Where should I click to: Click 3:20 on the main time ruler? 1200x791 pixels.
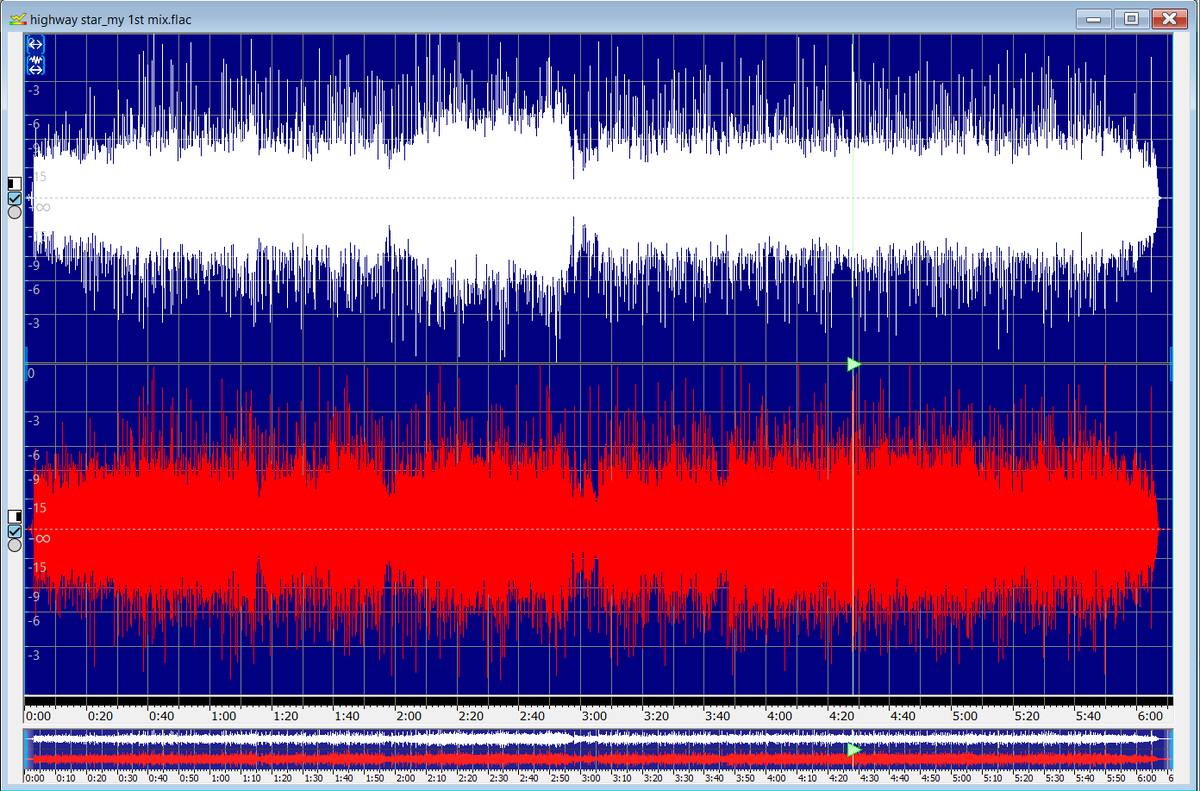point(656,716)
